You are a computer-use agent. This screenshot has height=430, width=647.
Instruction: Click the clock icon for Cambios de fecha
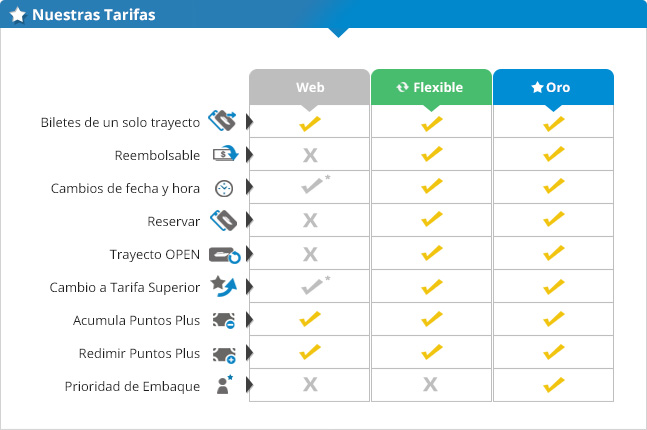pyautogui.click(x=224, y=189)
